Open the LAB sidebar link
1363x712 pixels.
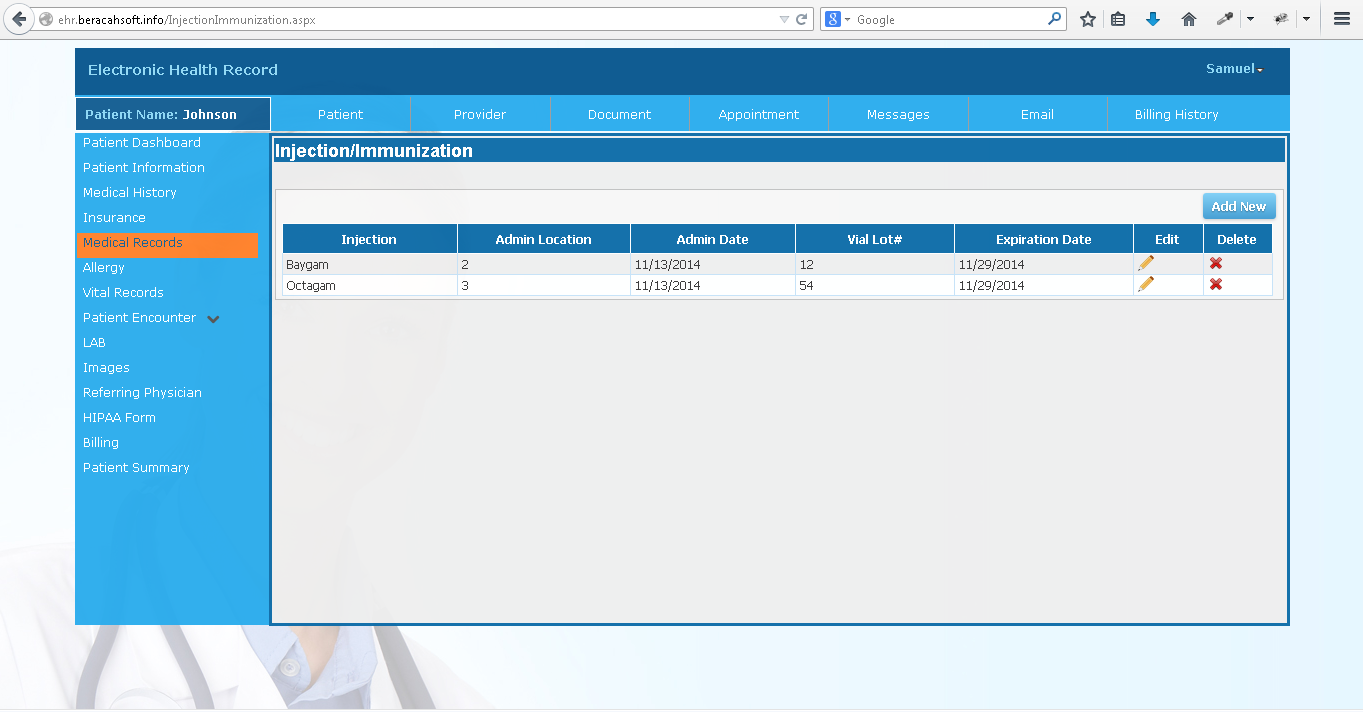[x=94, y=343]
